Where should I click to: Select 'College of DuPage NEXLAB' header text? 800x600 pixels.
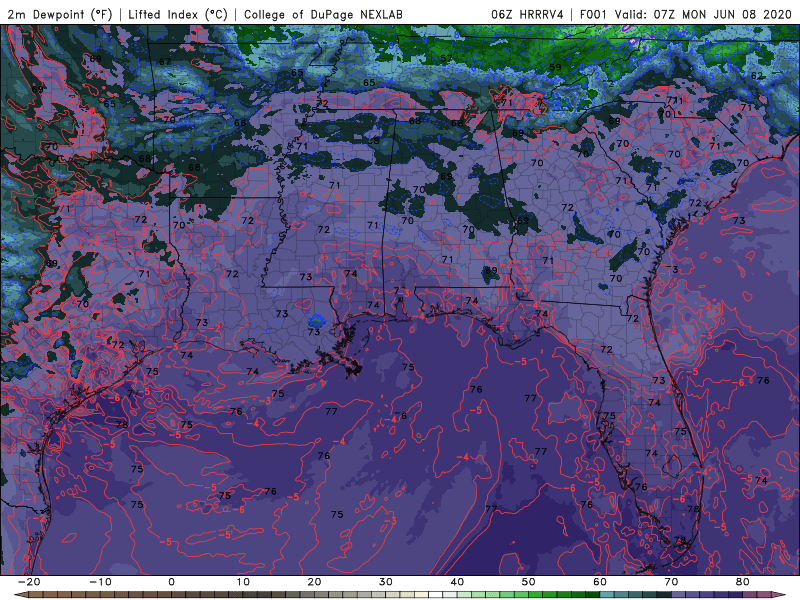(323, 14)
